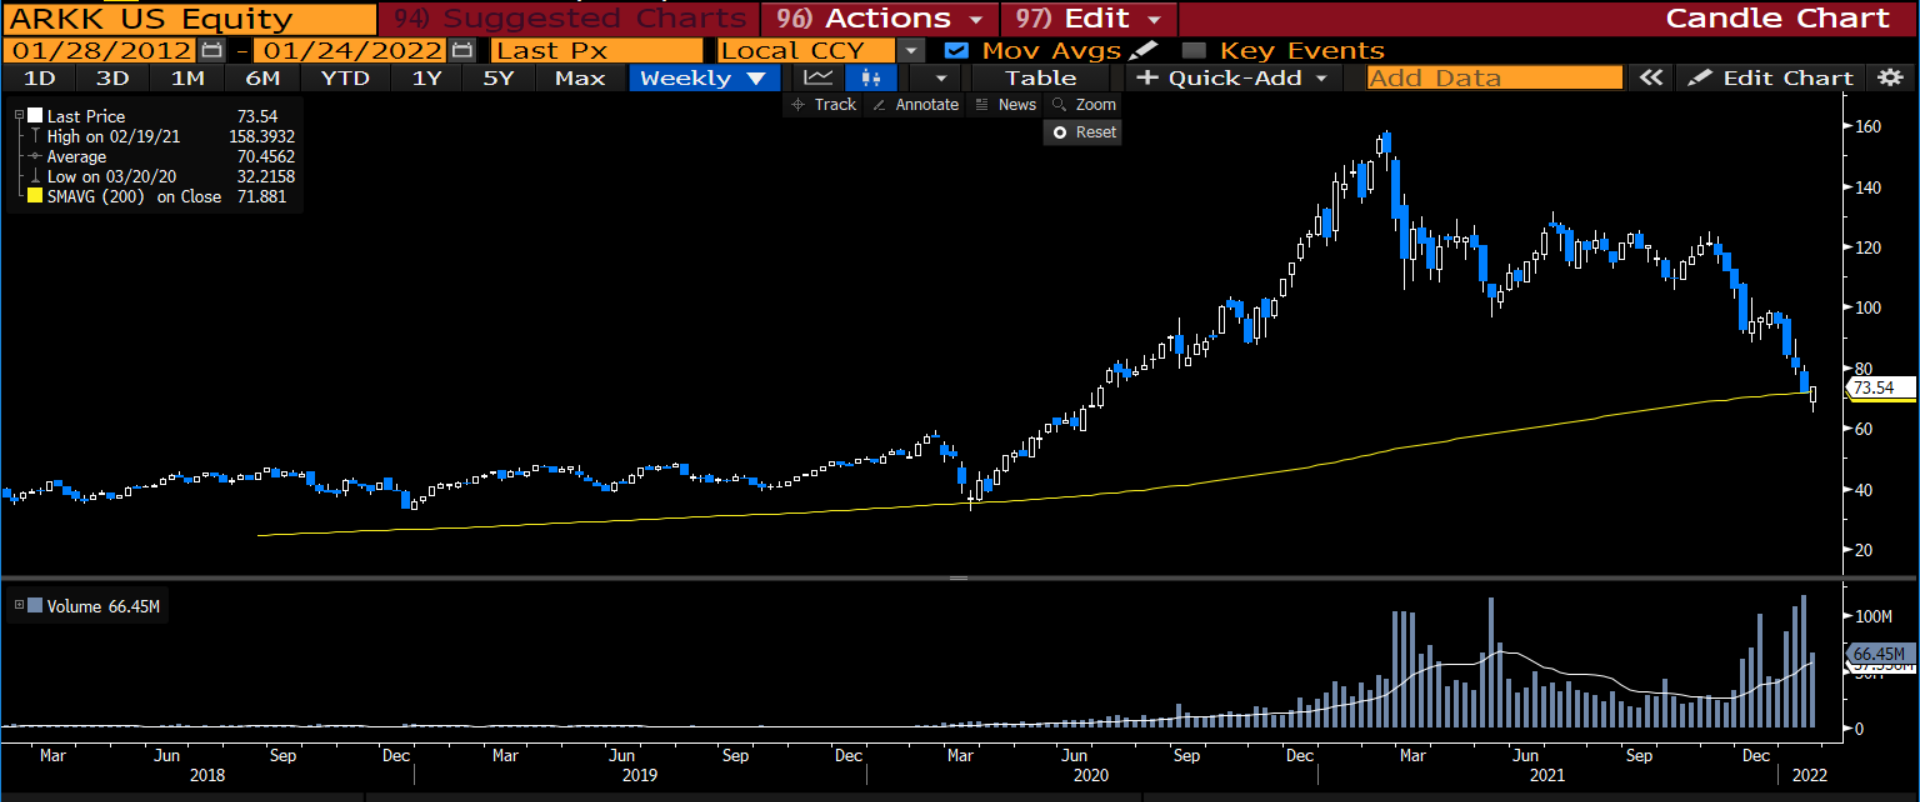
Task: Select the 6M range tab
Action: tap(263, 78)
